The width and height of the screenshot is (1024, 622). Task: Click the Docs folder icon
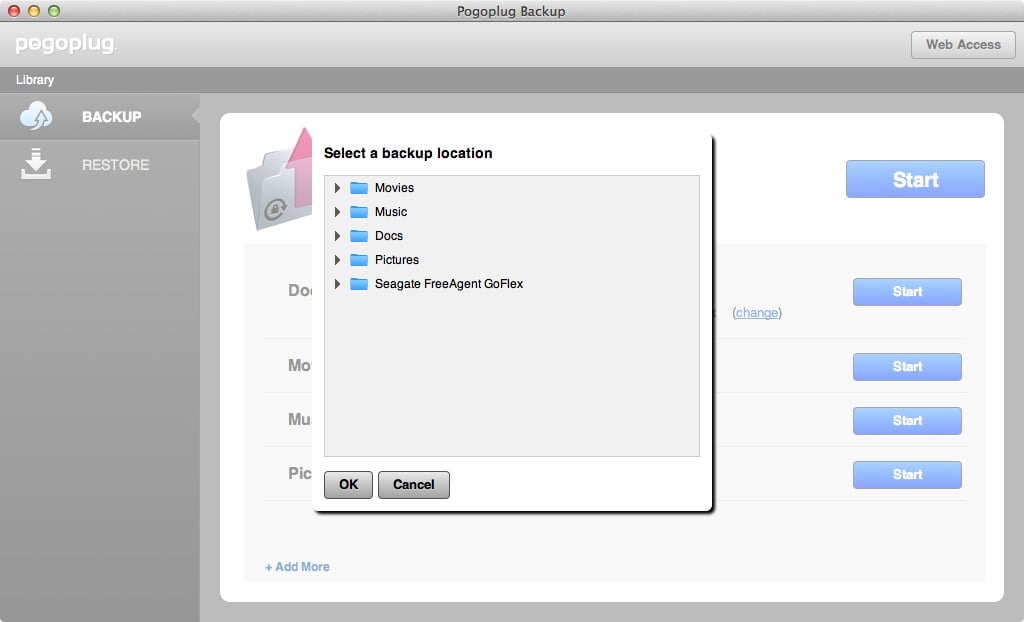pos(359,236)
